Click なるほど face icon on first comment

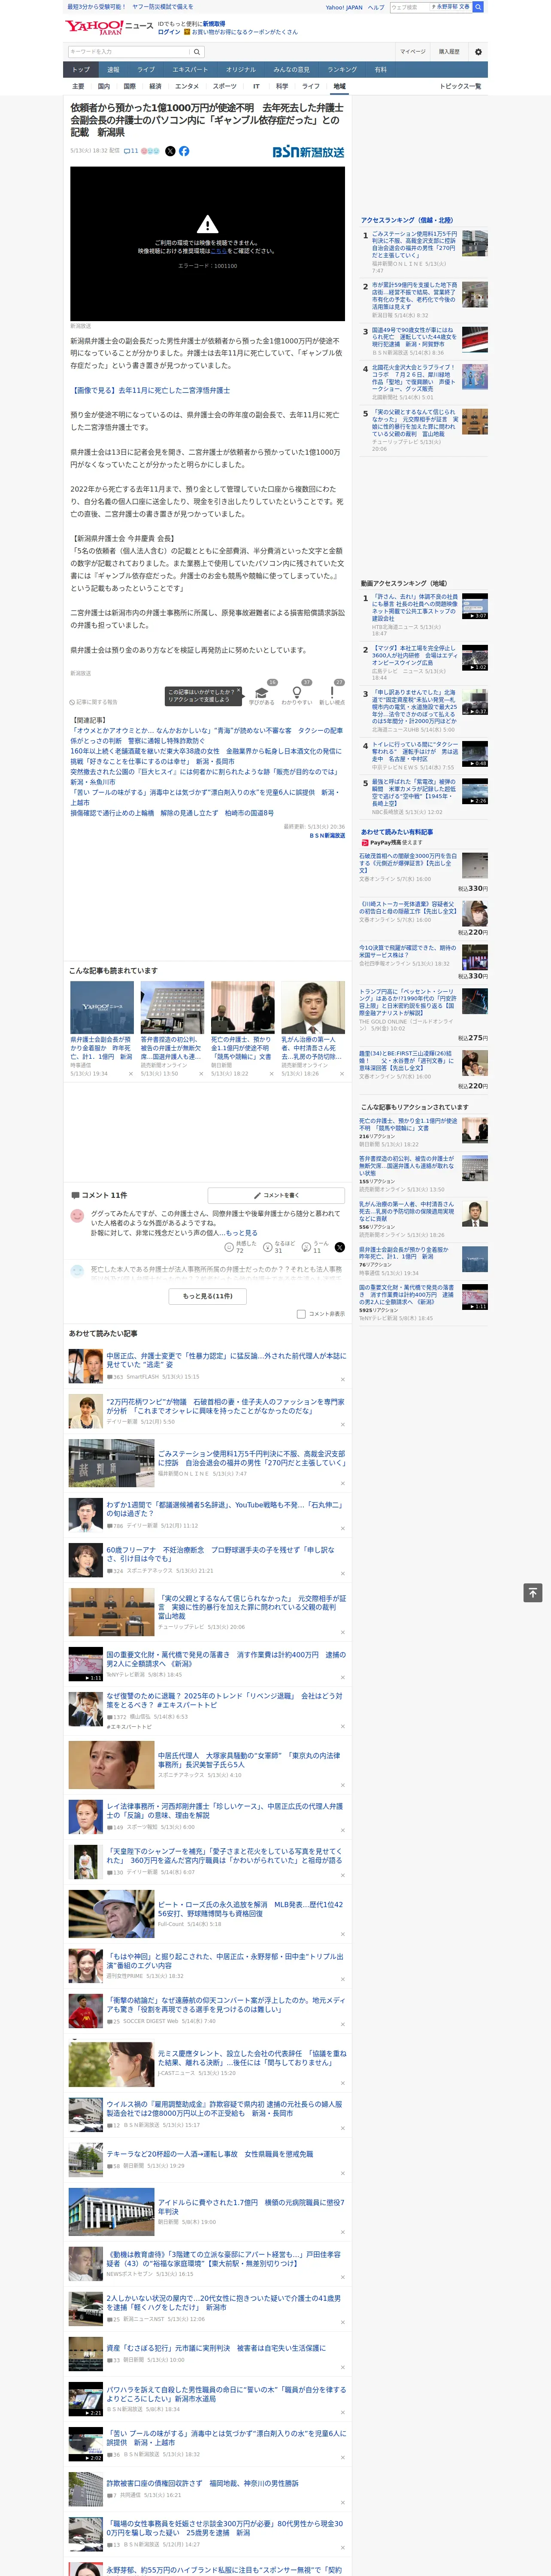[268, 1247]
